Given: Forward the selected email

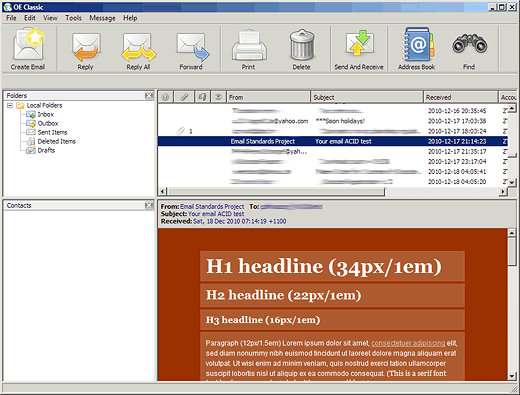Looking at the screenshot, I should coord(192,51).
